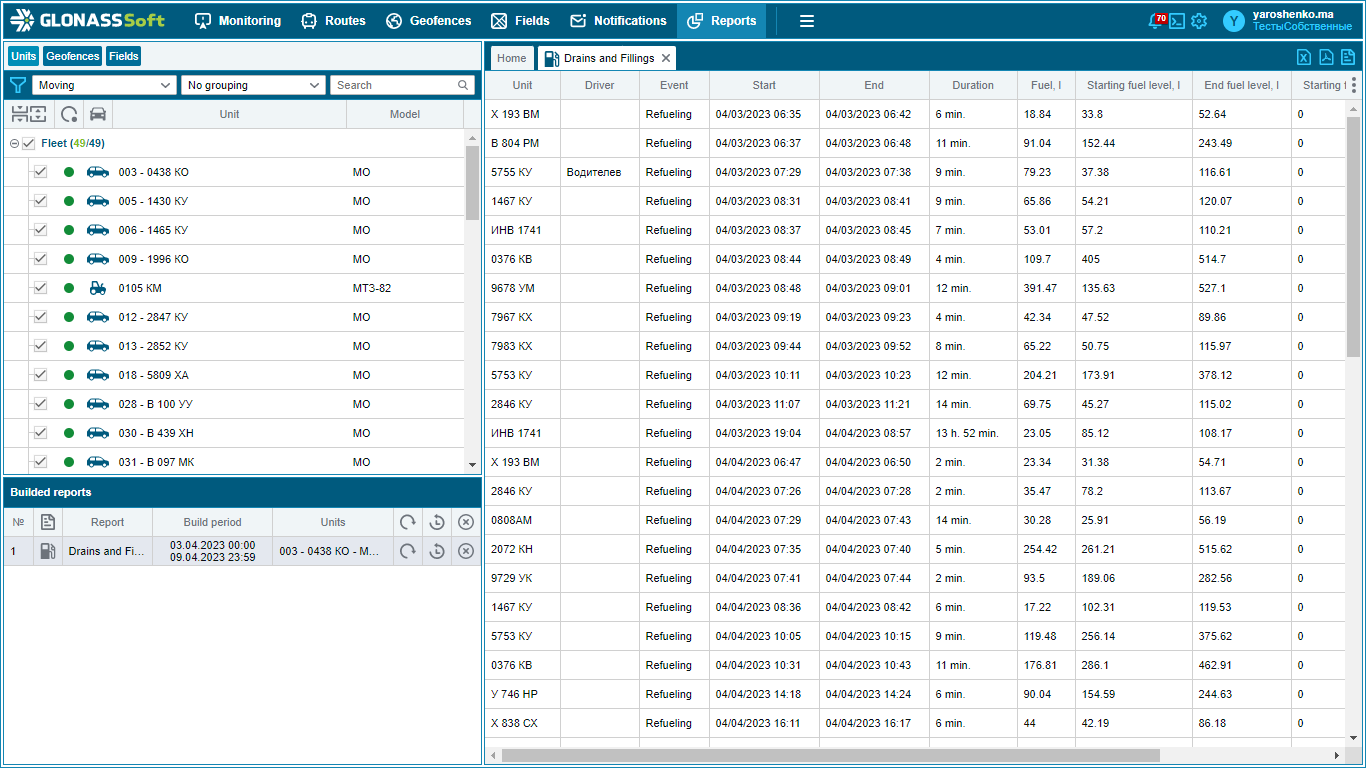
Task: Delete the Drains and Fillings built report
Action: pos(466,551)
